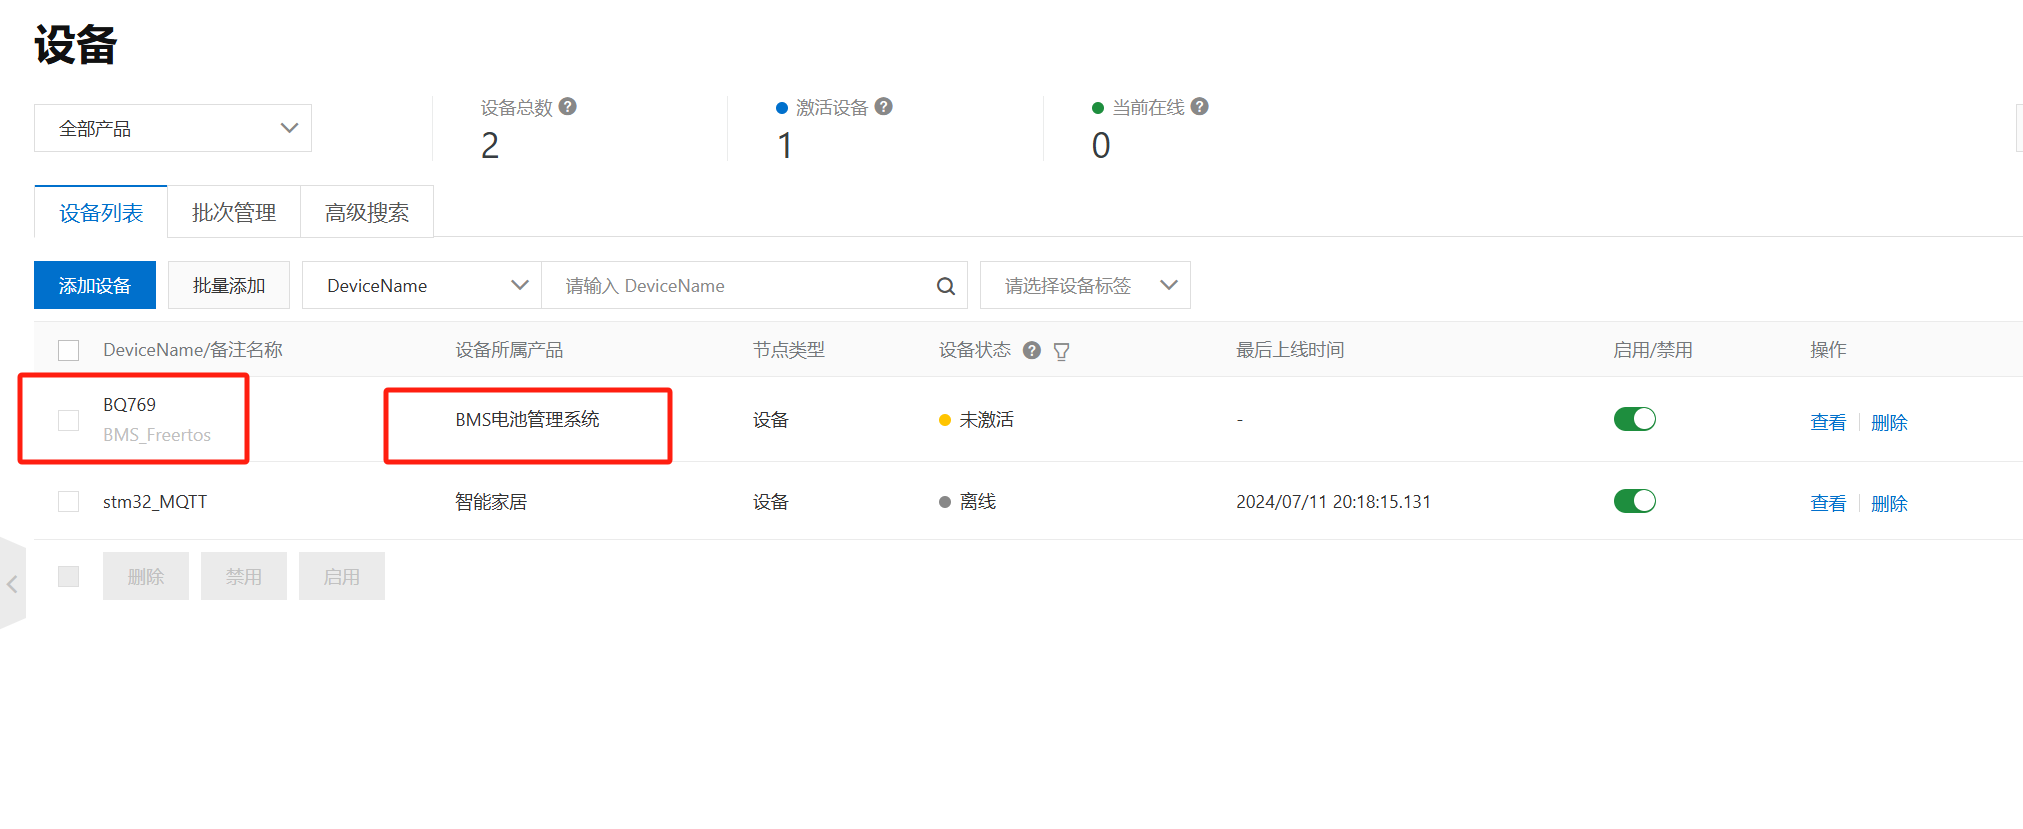Viewport: 2023px width, 829px height.
Task: Switch to the 批次管理 tab
Action: (234, 212)
